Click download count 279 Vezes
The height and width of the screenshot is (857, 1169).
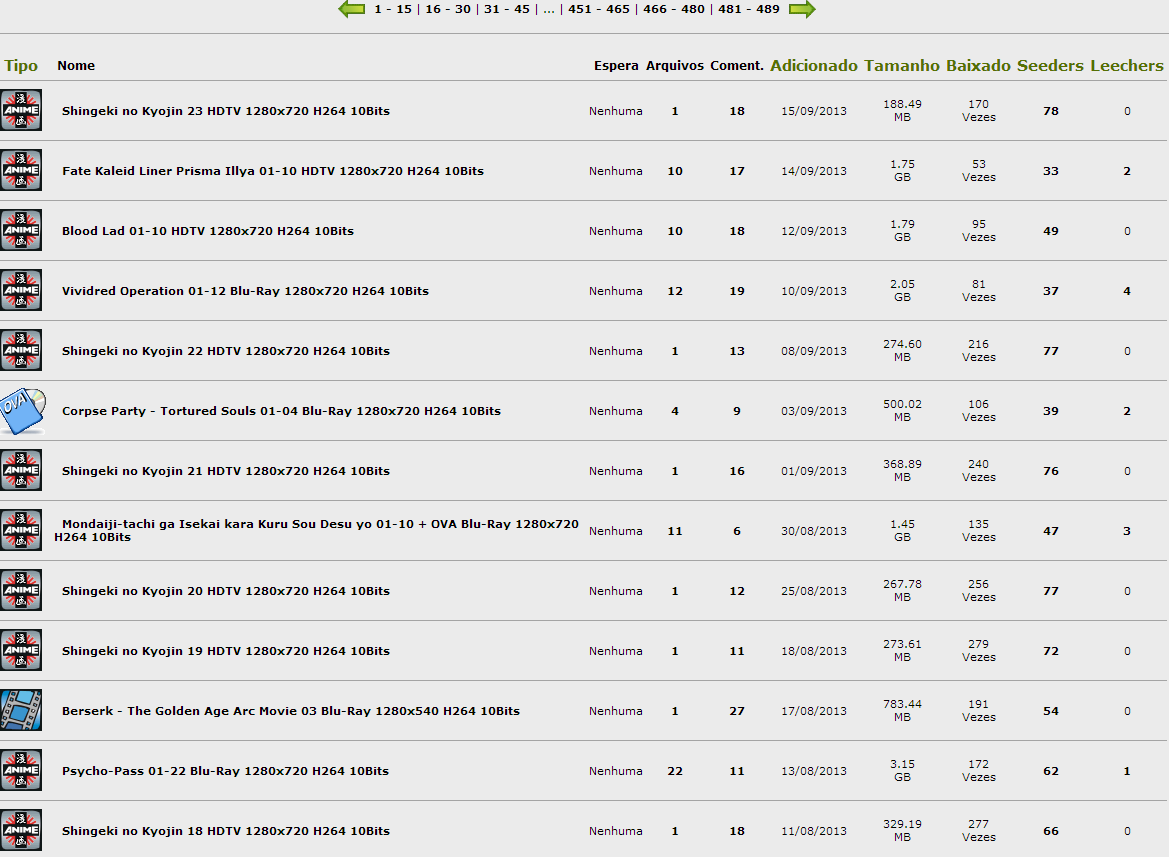pyautogui.click(x=978, y=651)
